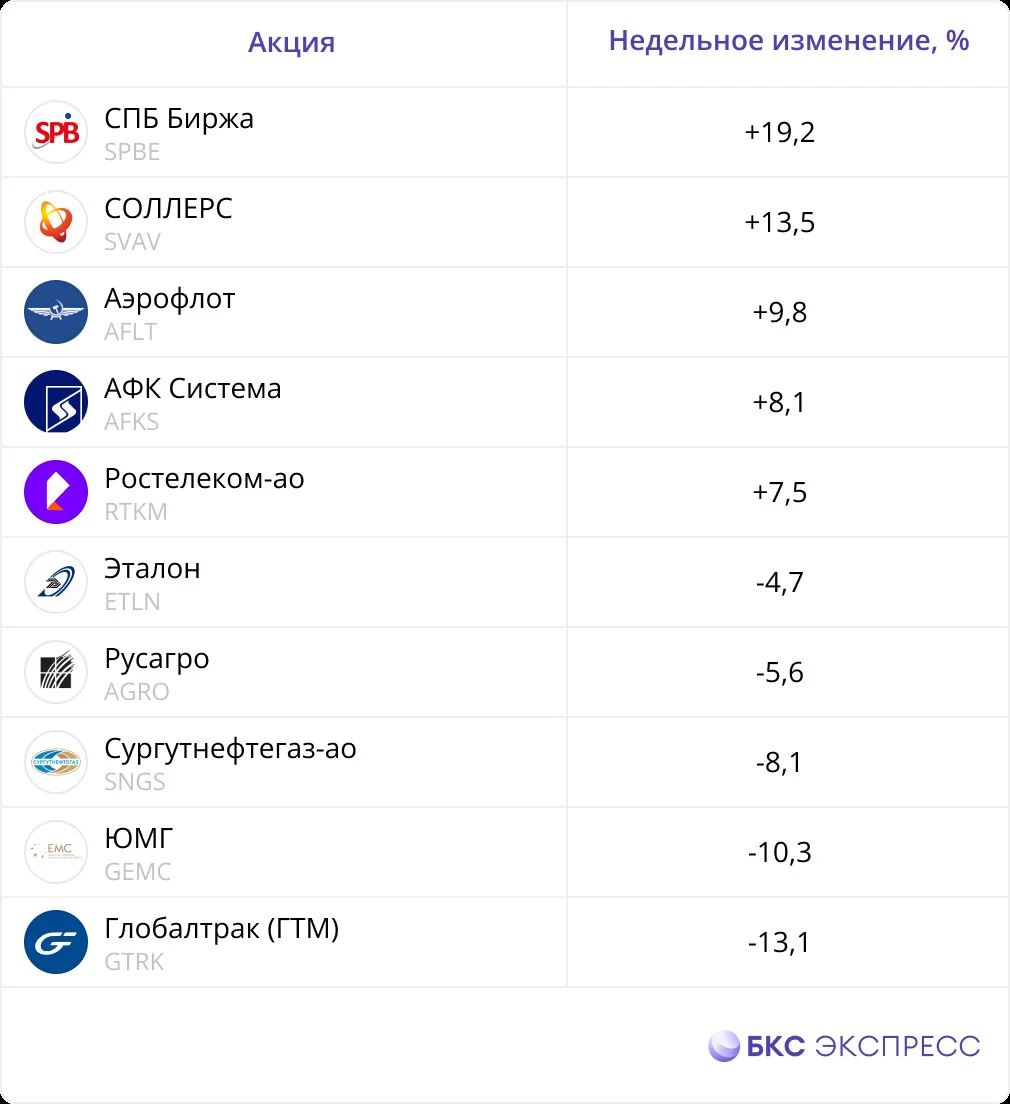This screenshot has height=1104, width=1010.
Task: Click the АФК Система logo icon
Action: pos(56,402)
